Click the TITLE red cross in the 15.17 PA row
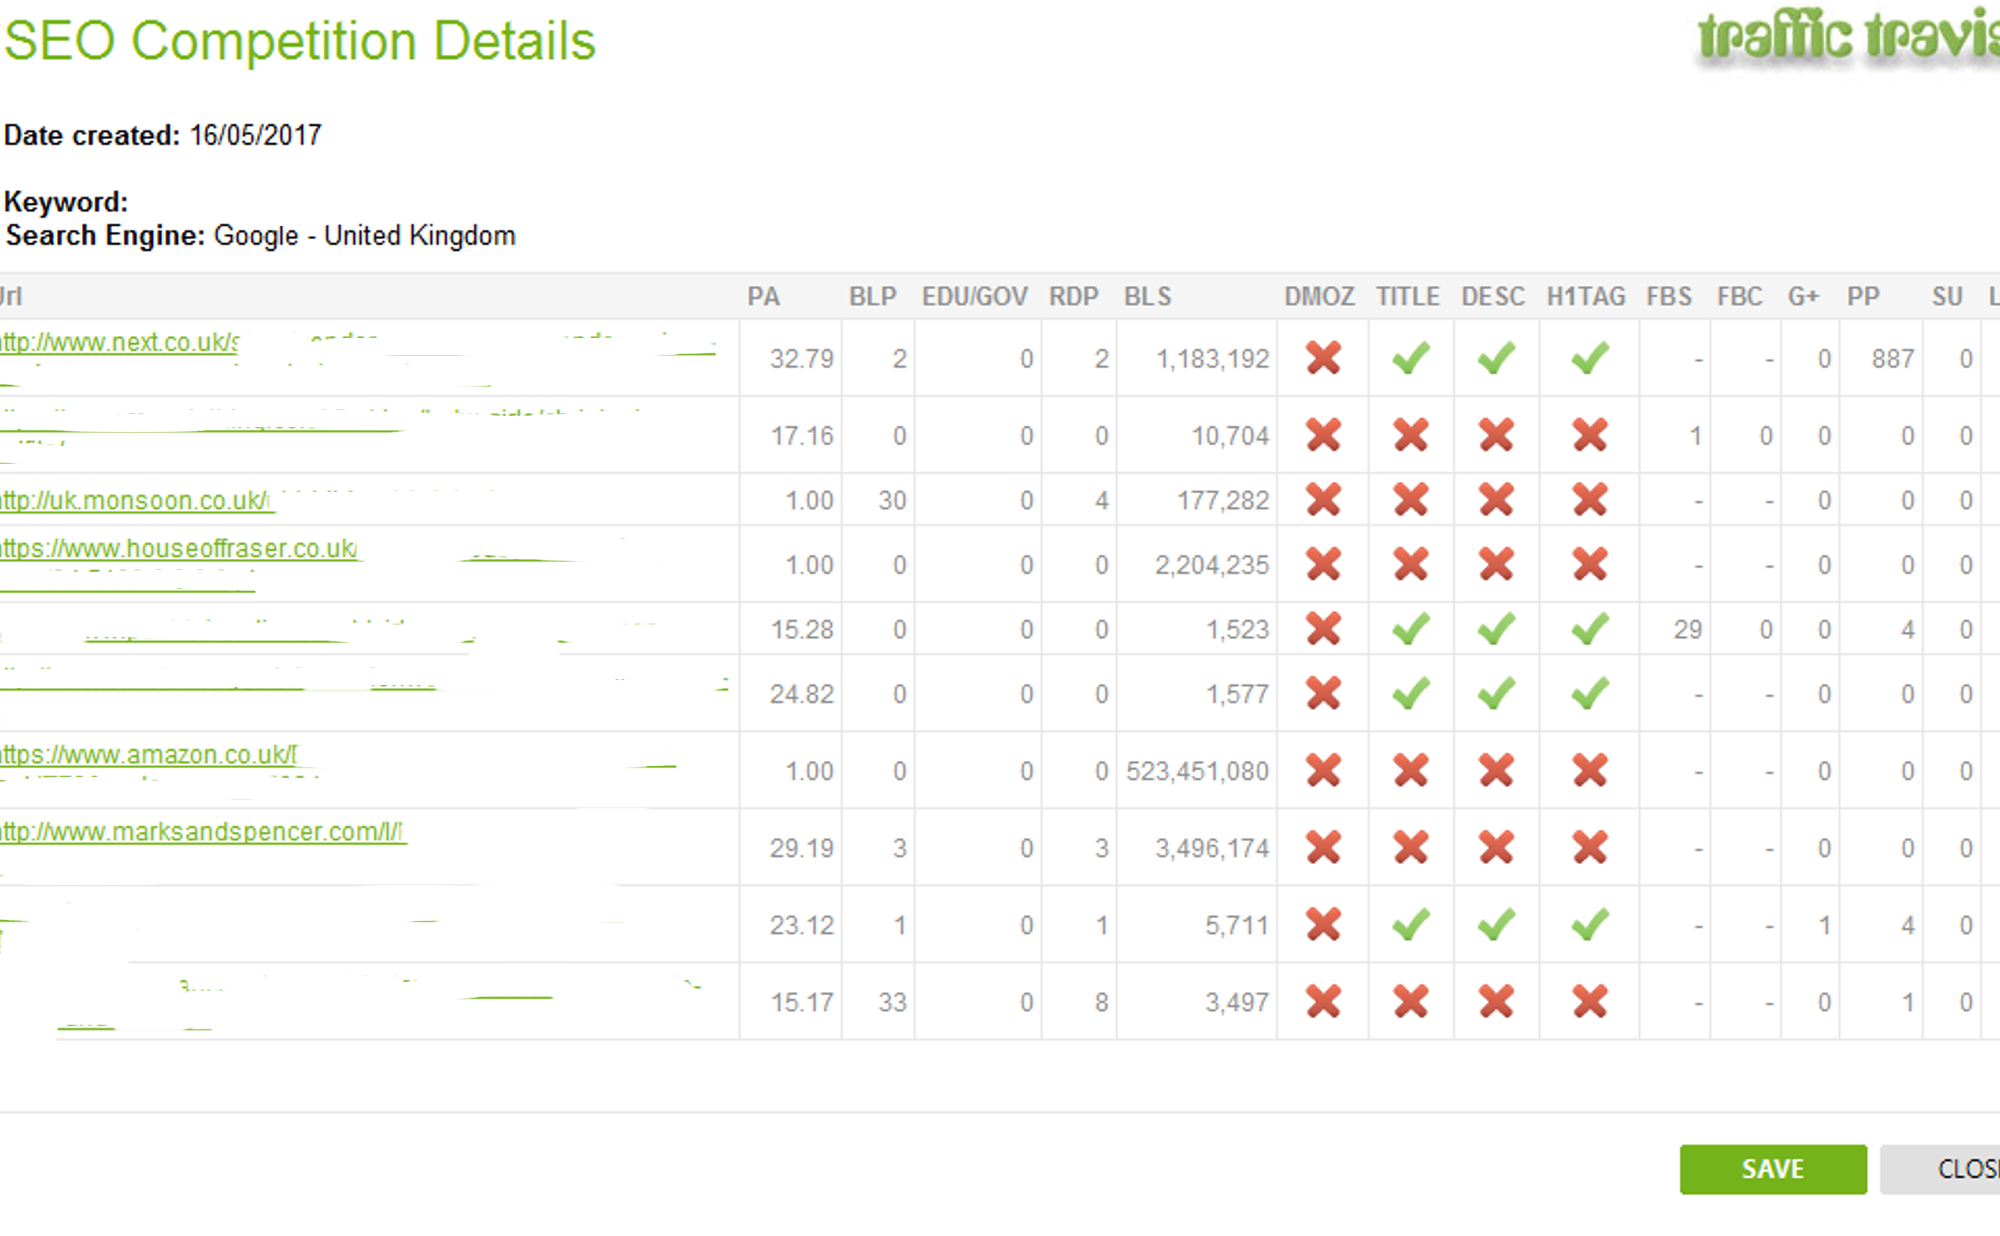This screenshot has height=1236, width=2000. (1410, 1001)
